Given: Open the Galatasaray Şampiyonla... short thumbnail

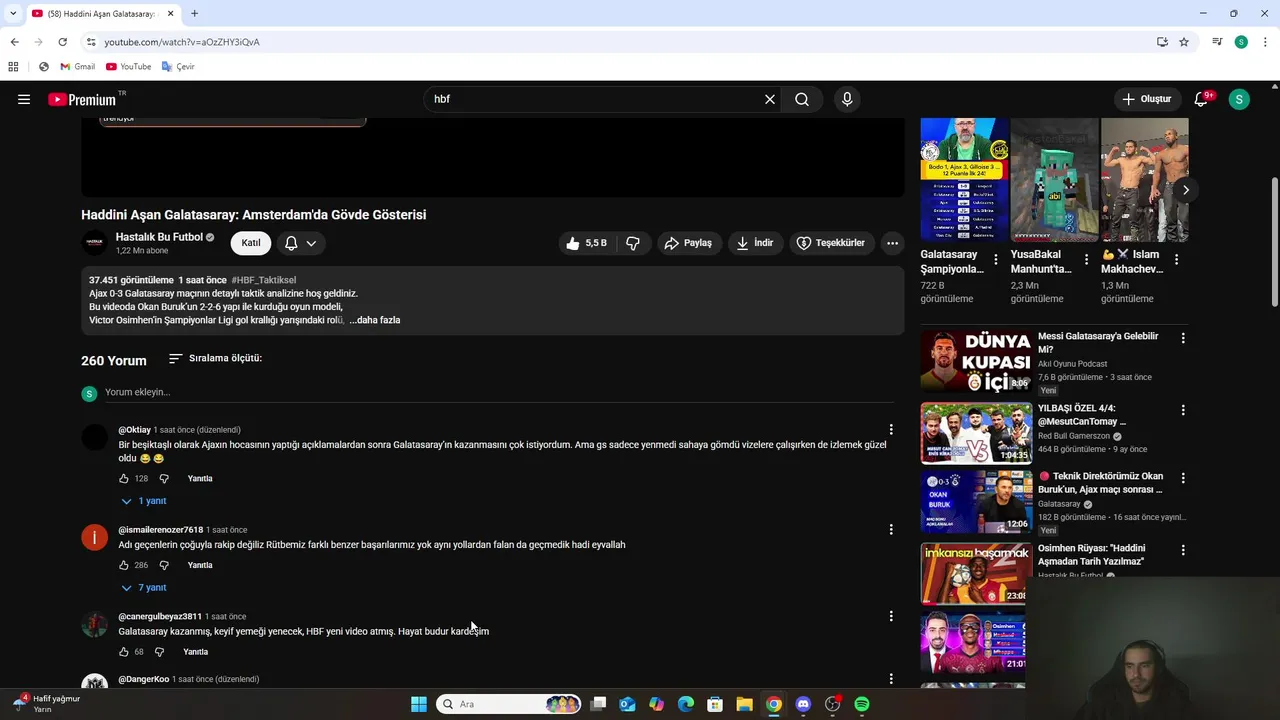Looking at the screenshot, I should (x=964, y=180).
